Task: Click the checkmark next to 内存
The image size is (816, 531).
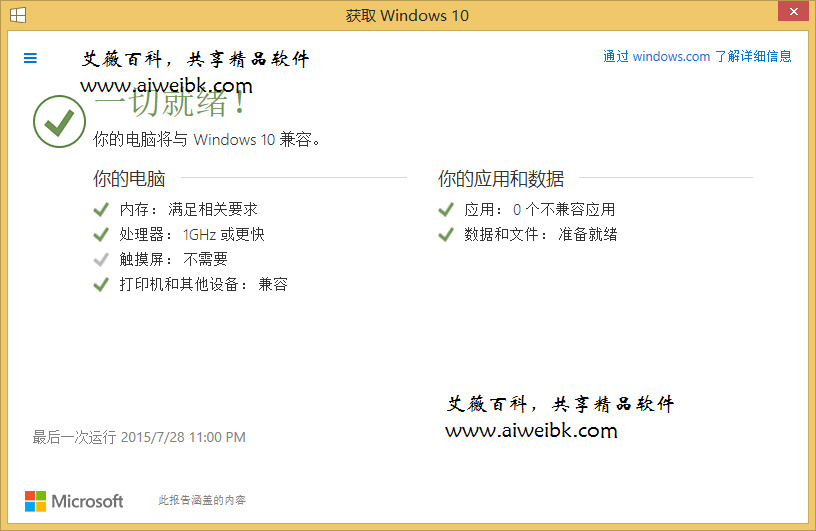Action: (x=101, y=209)
